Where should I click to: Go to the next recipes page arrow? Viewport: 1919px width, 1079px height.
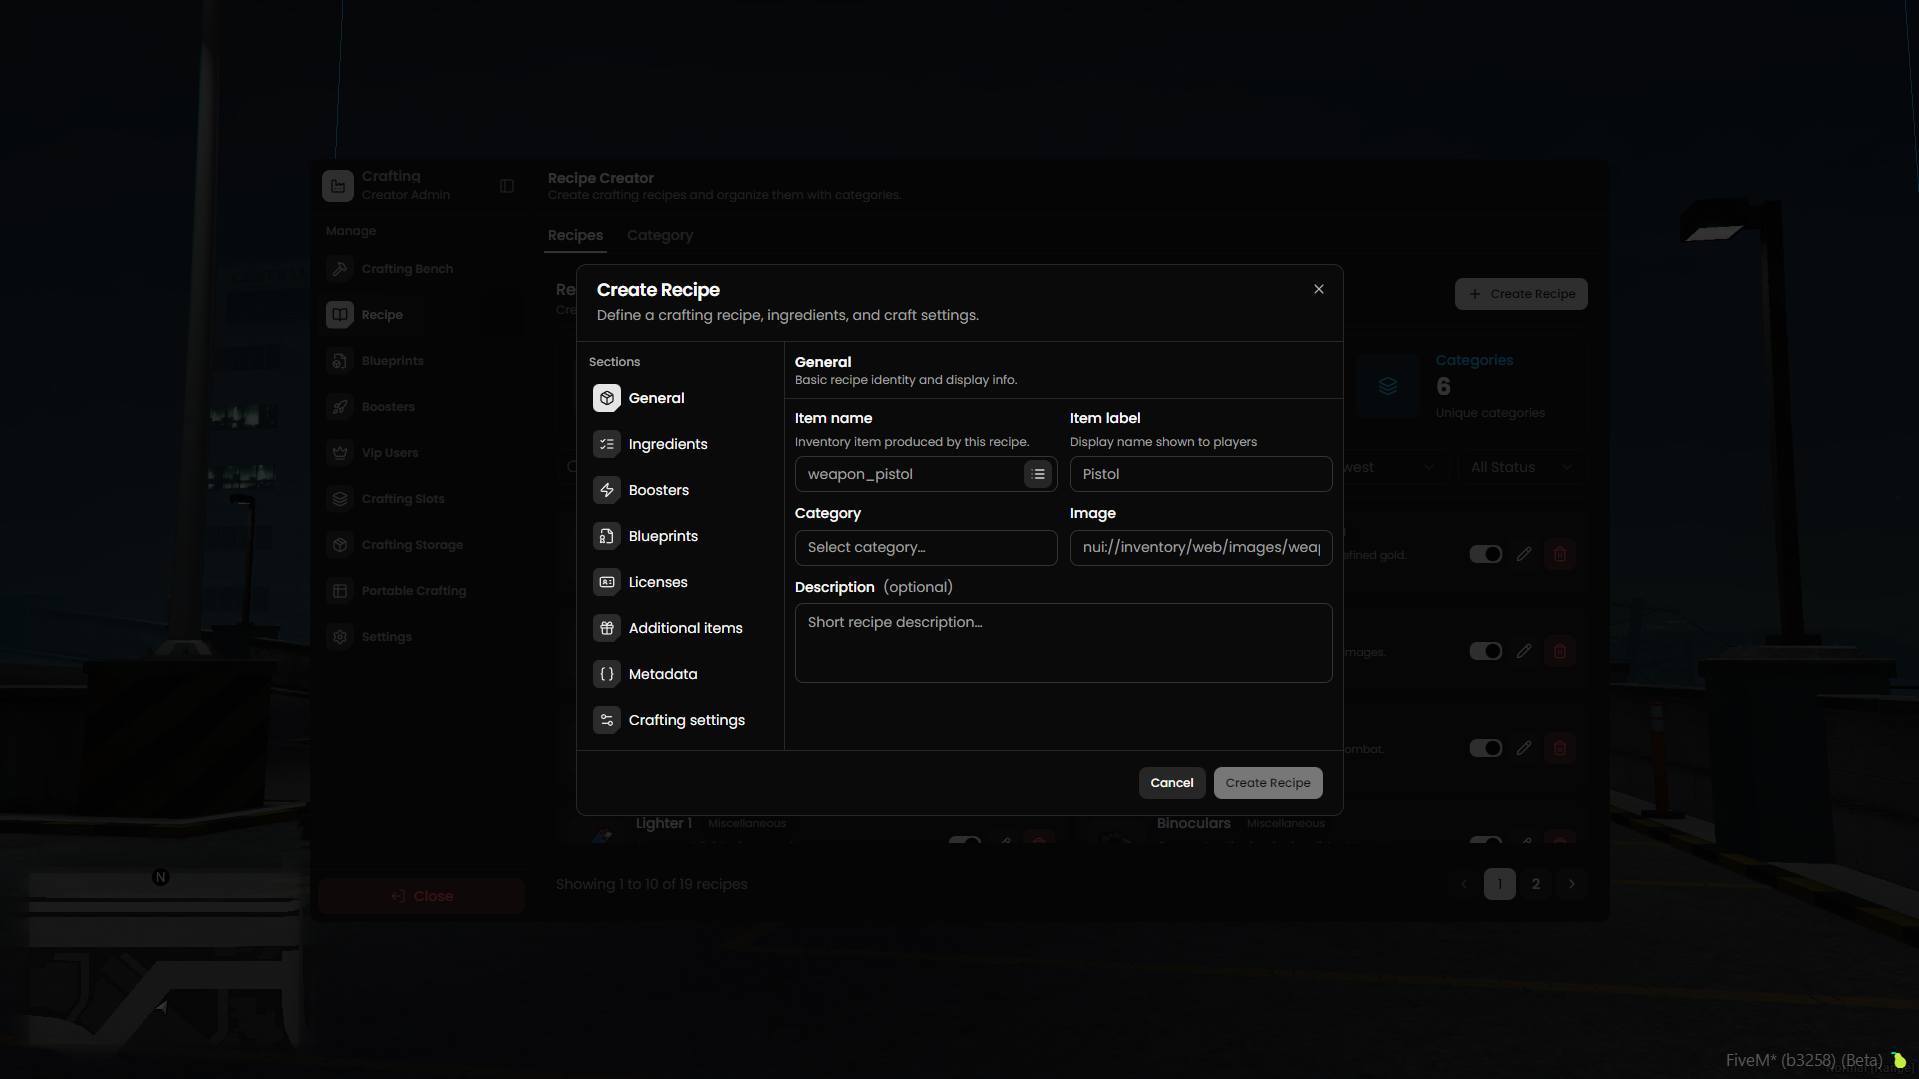[1572, 884]
